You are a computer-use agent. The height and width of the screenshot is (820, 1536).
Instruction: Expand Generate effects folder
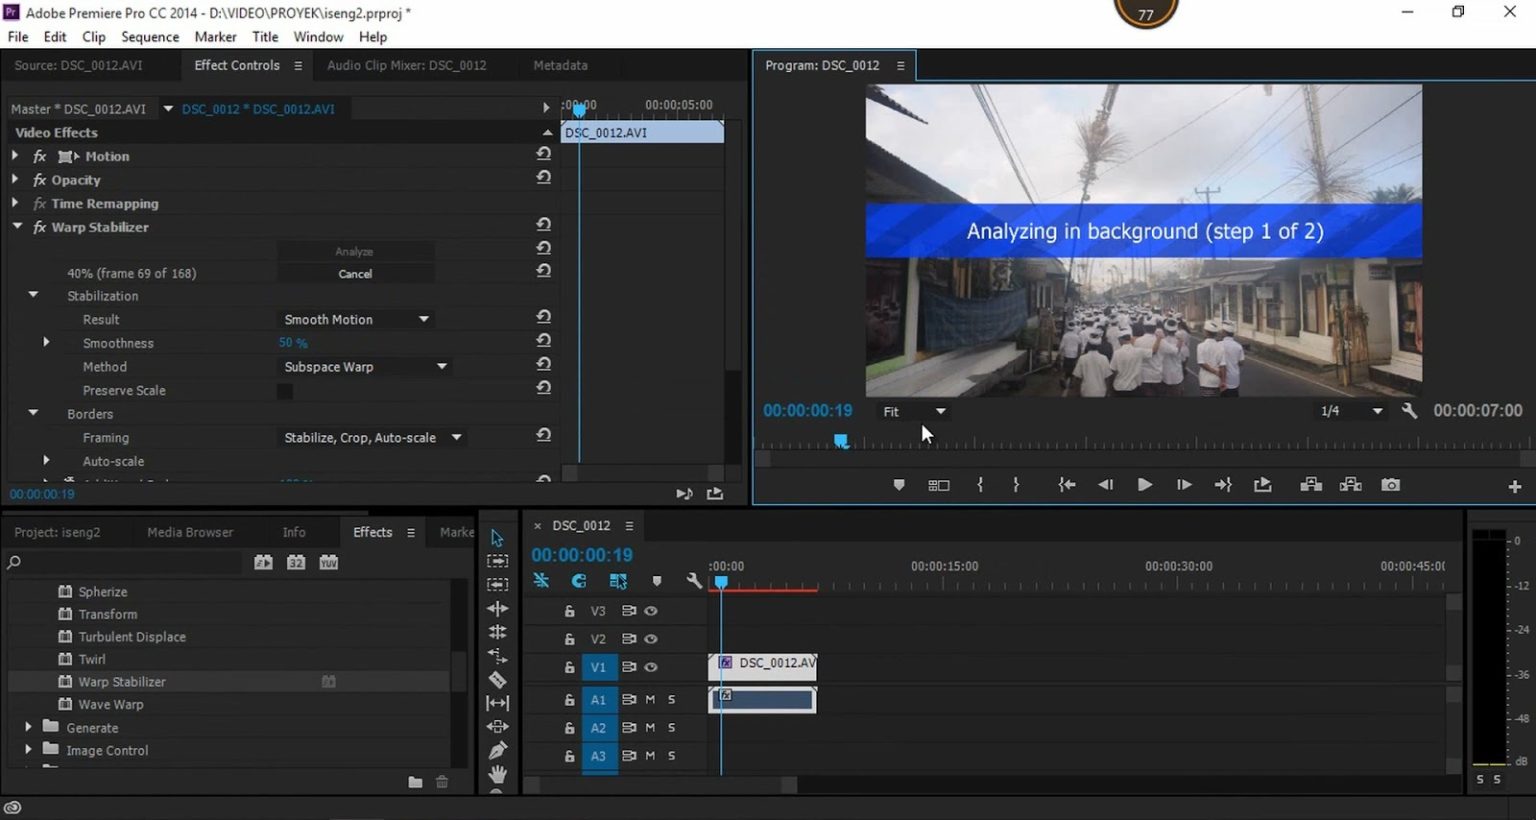[x=28, y=727]
